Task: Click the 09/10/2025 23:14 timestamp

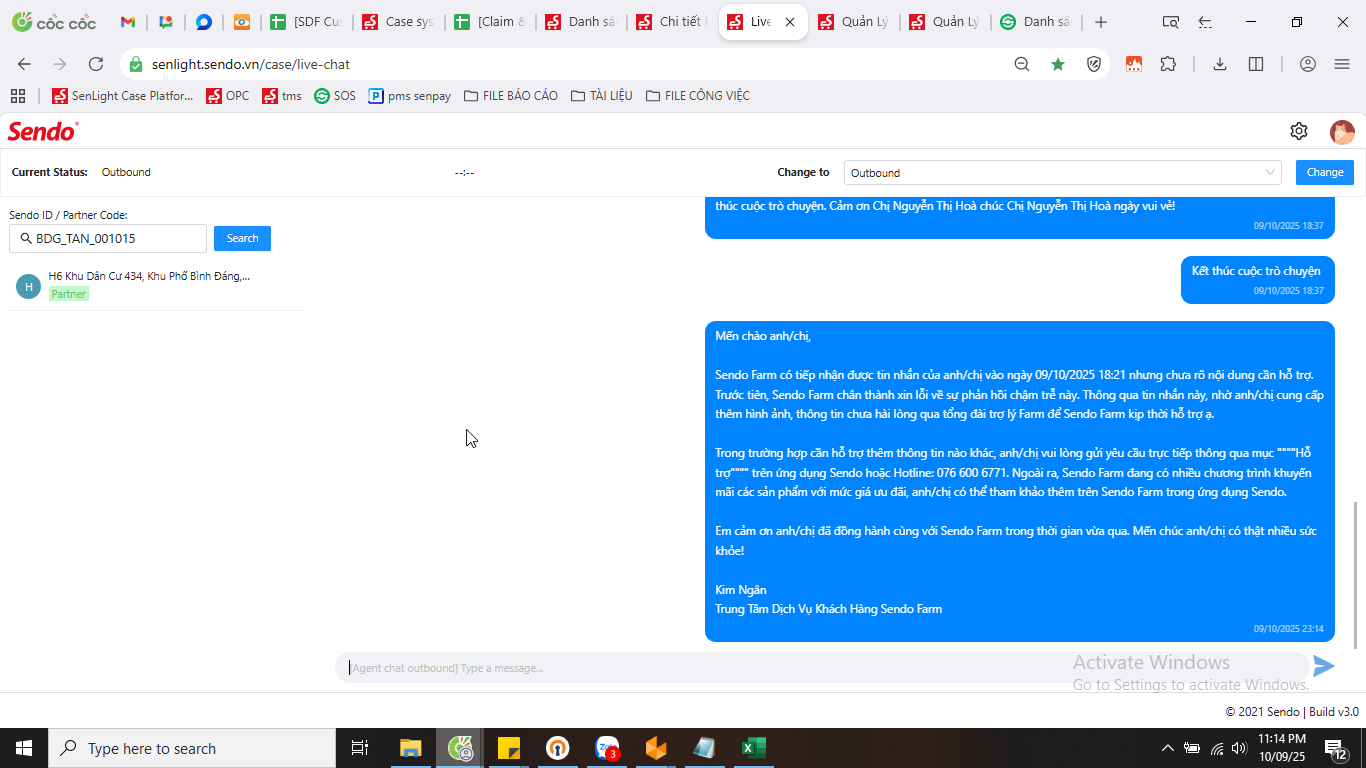Action: tap(1288, 629)
